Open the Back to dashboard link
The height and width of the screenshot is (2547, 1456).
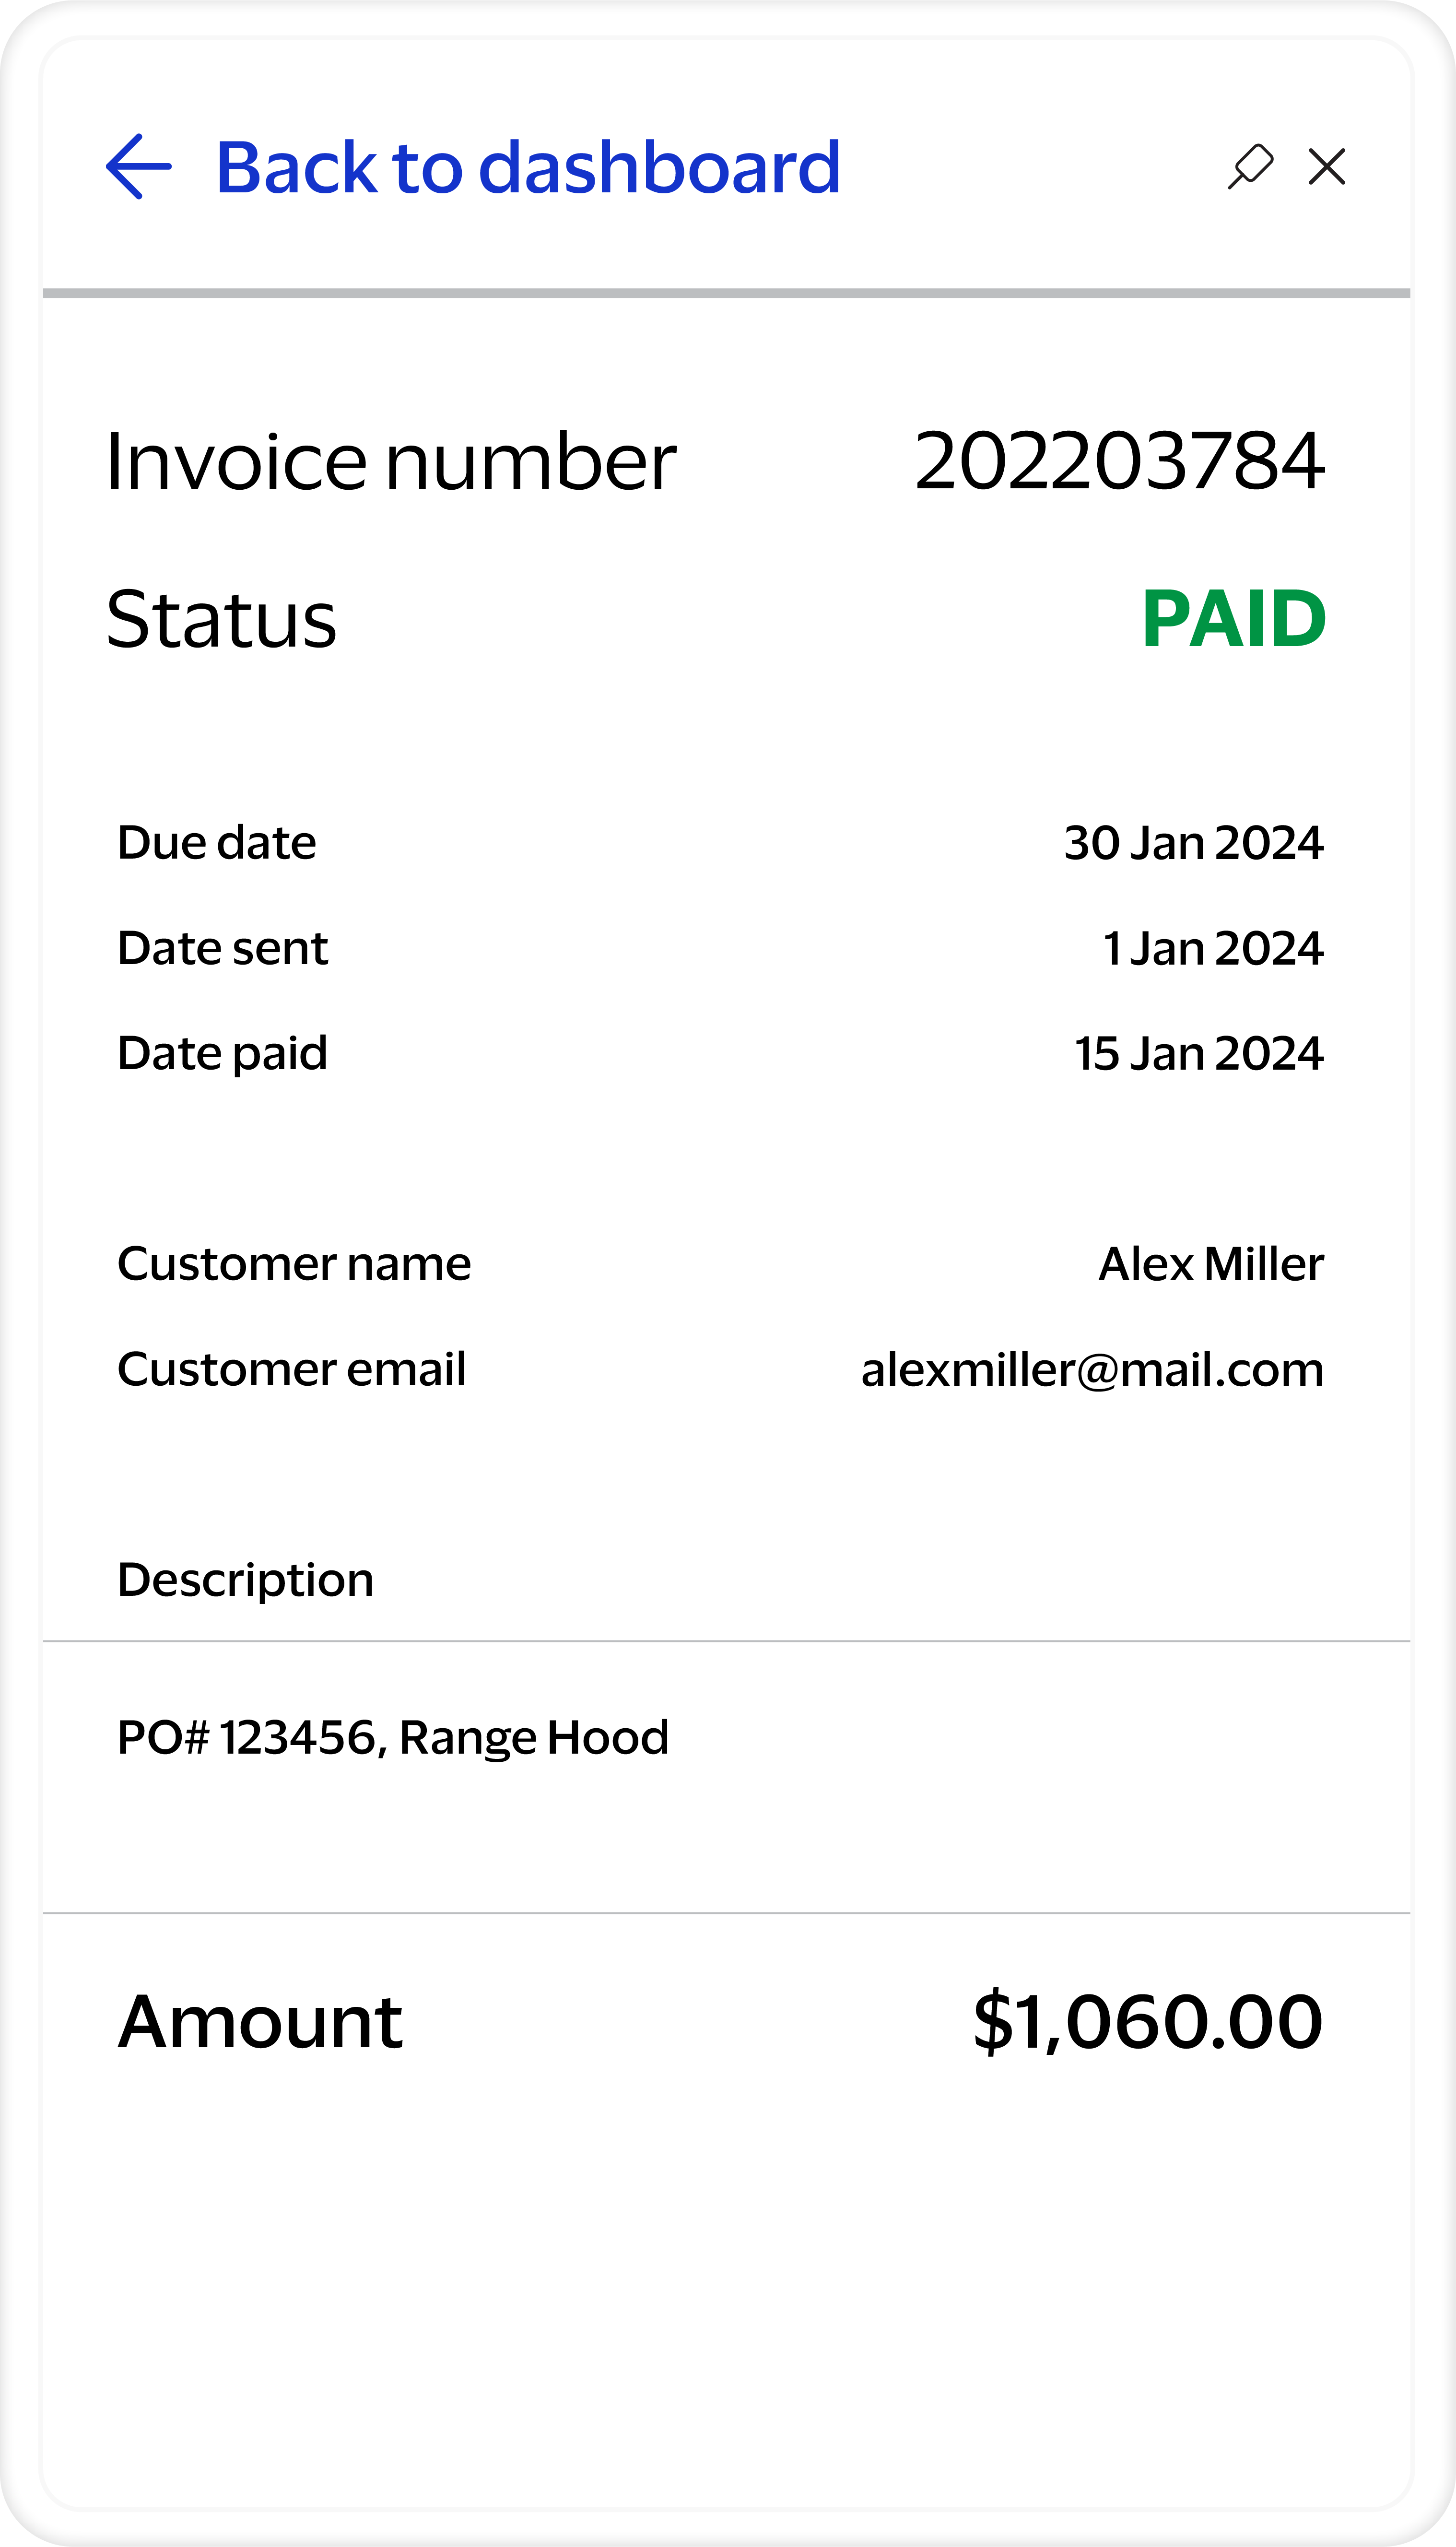527,167
